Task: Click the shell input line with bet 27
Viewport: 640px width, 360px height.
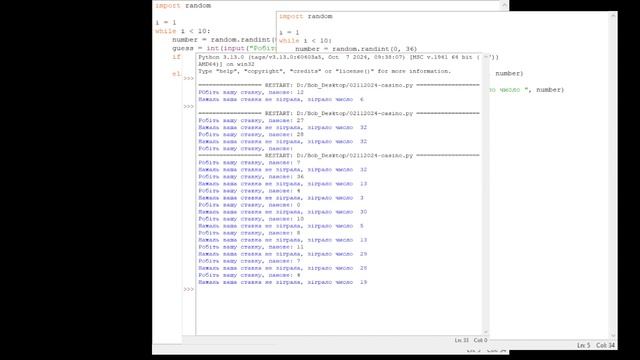Action: (x=251, y=120)
